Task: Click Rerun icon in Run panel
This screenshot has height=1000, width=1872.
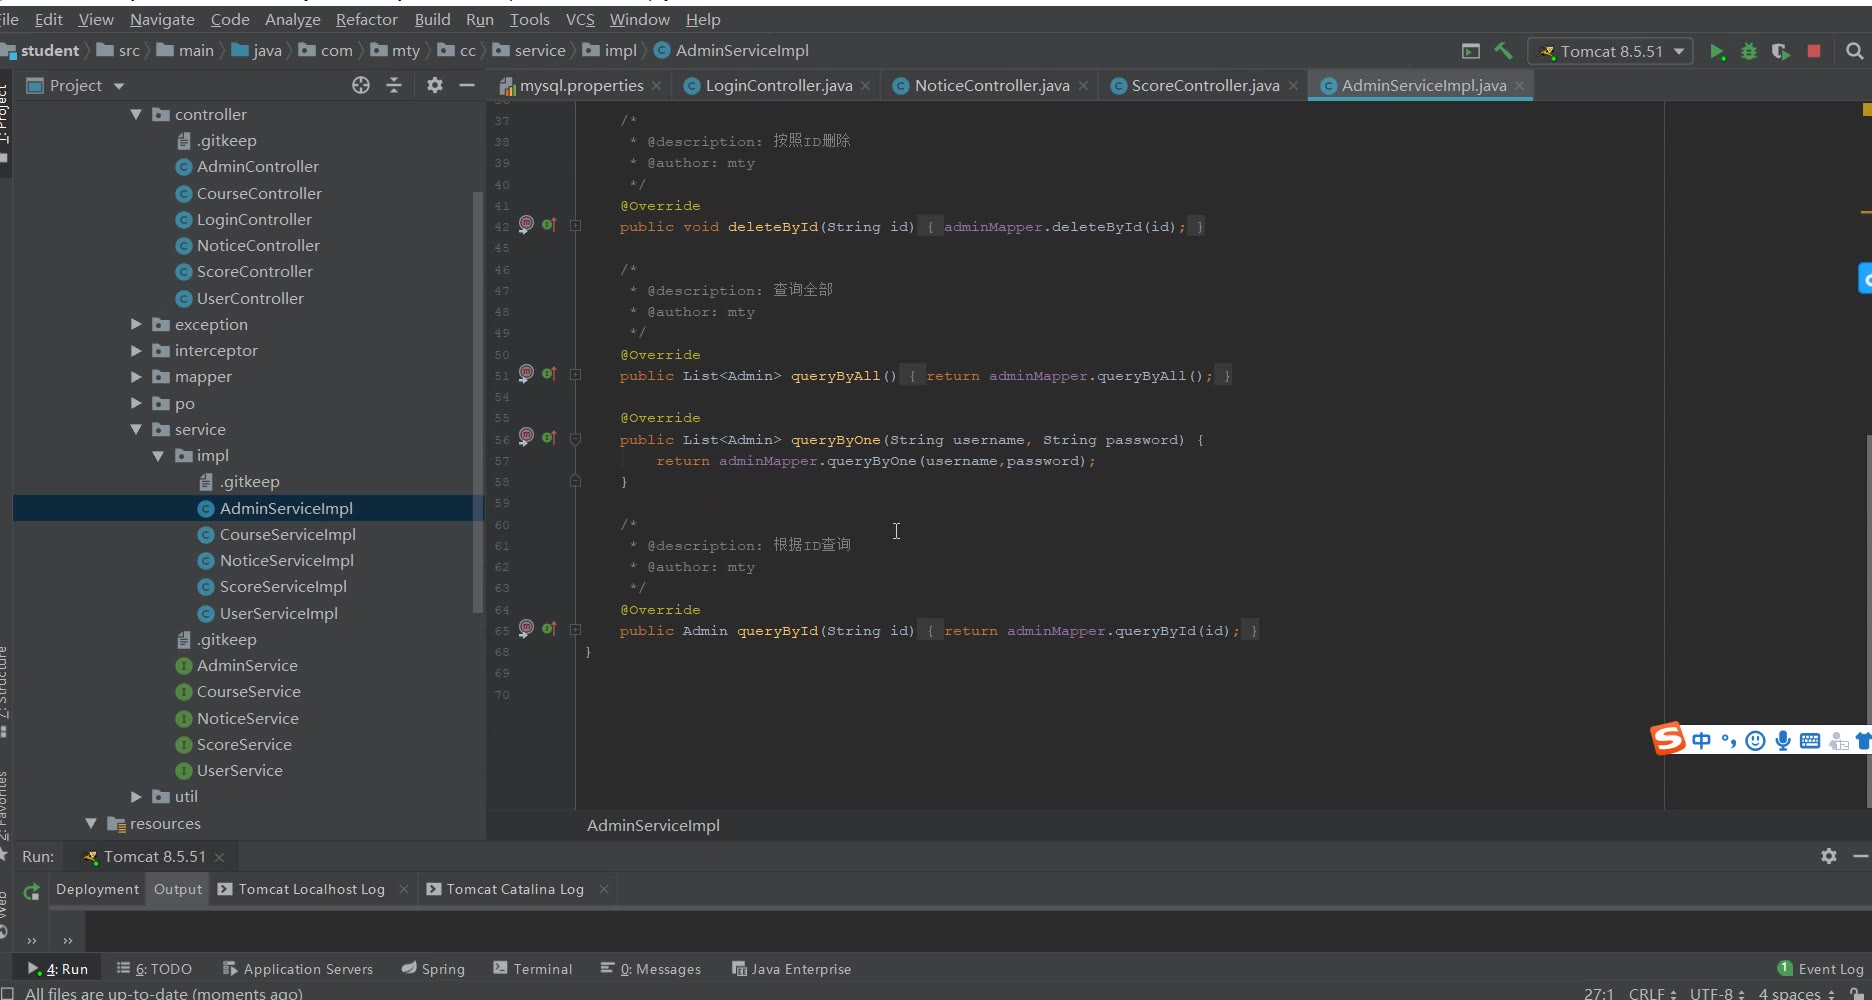Action: click(x=32, y=891)
